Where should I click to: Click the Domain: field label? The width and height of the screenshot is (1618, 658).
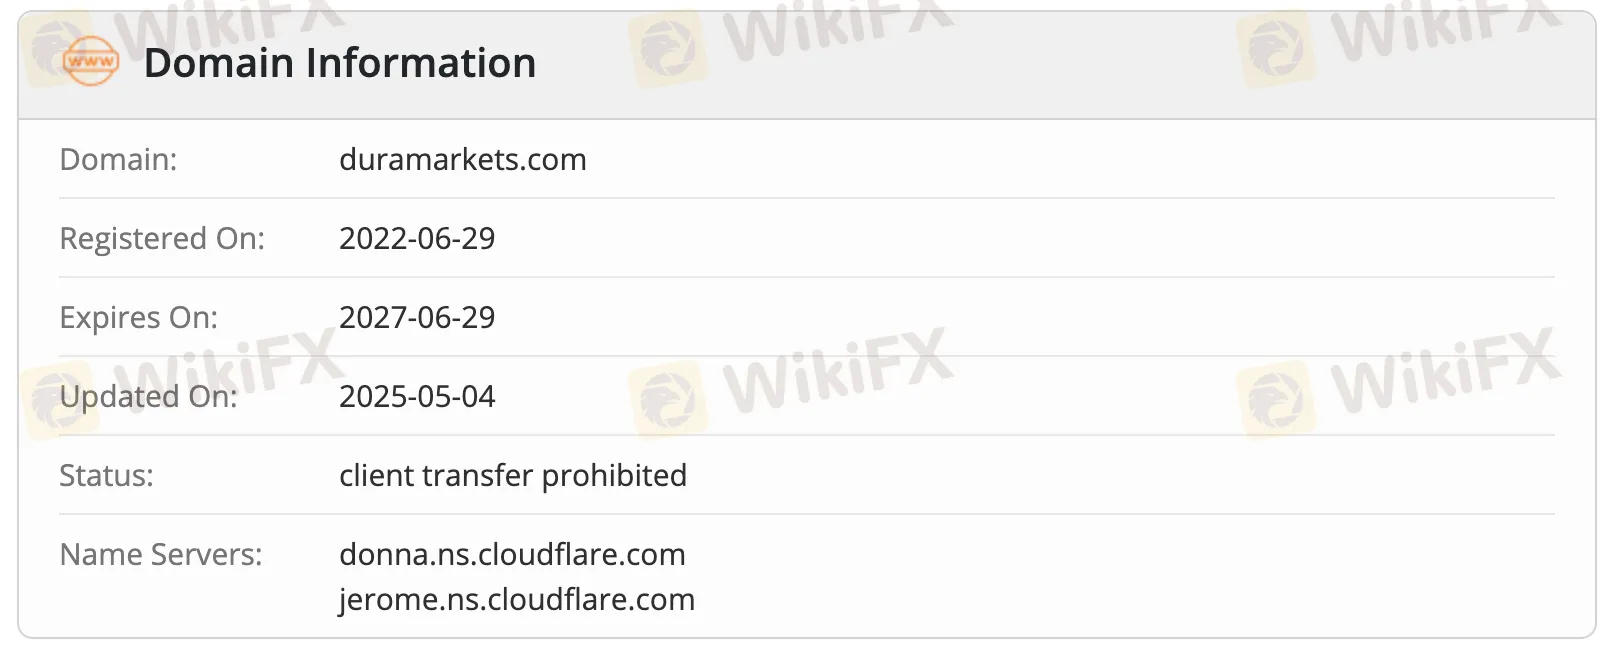tap(118, 159)
